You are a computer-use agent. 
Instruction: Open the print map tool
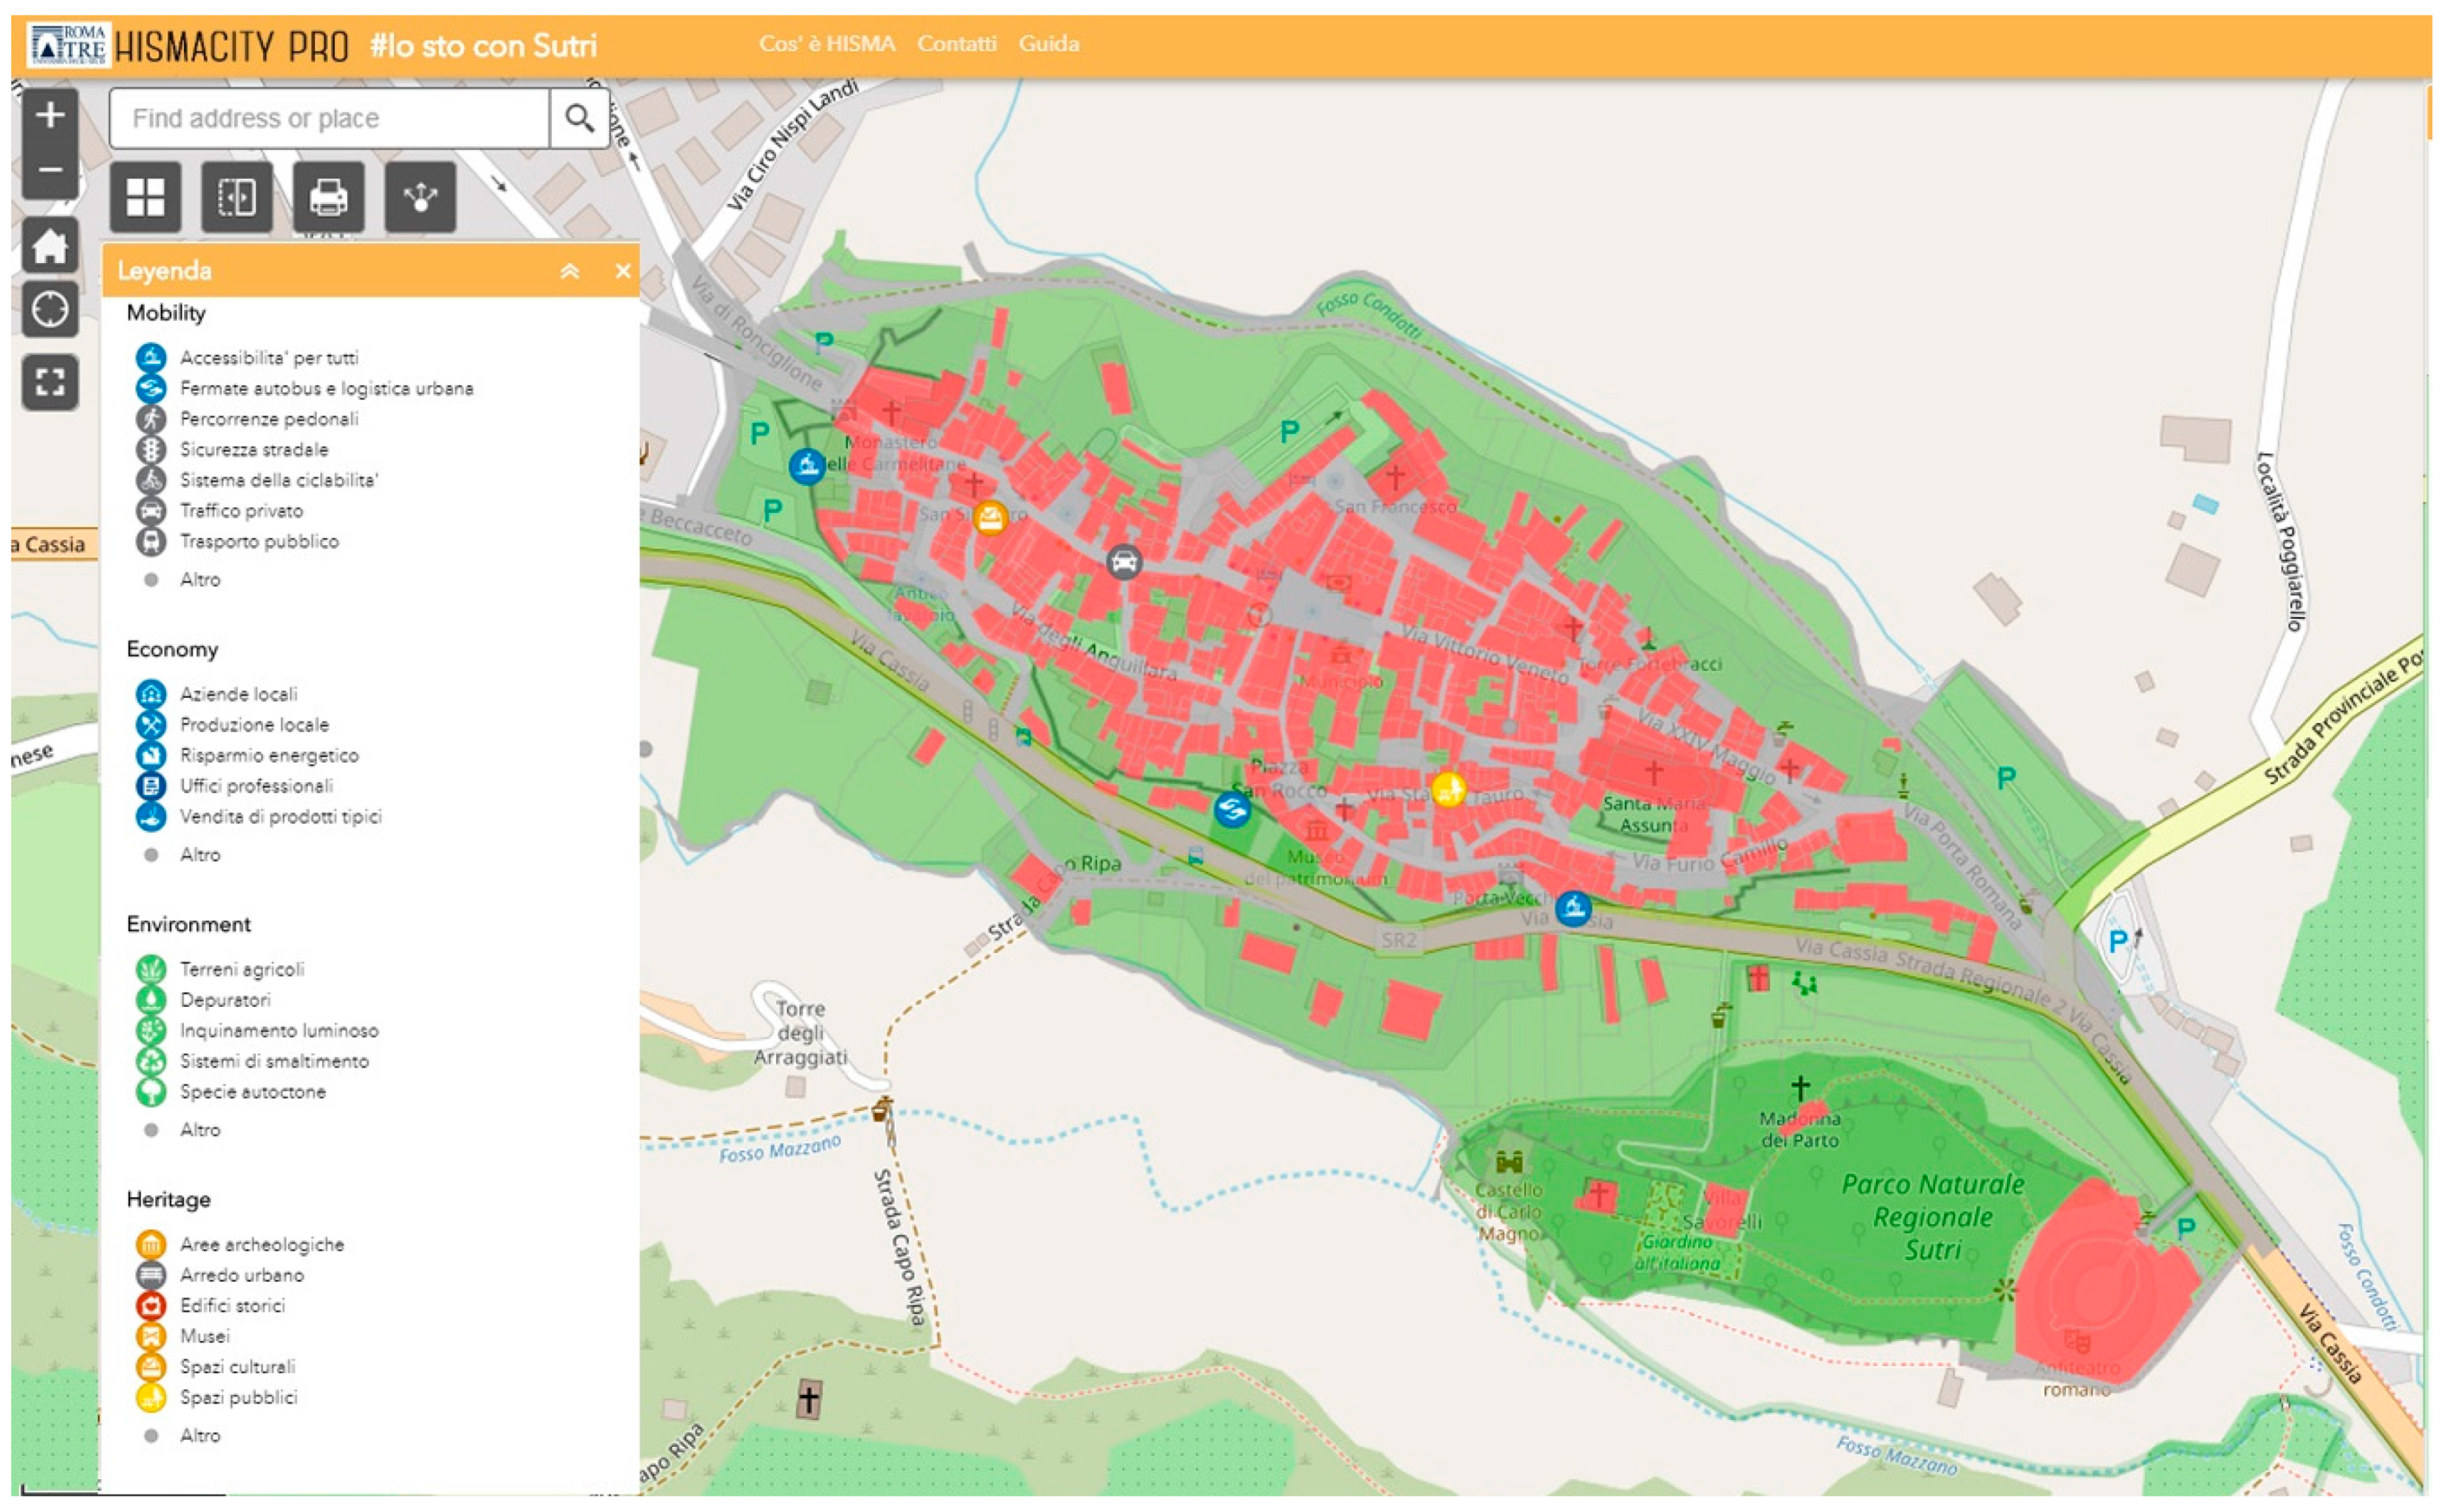(x=329, y=197)
